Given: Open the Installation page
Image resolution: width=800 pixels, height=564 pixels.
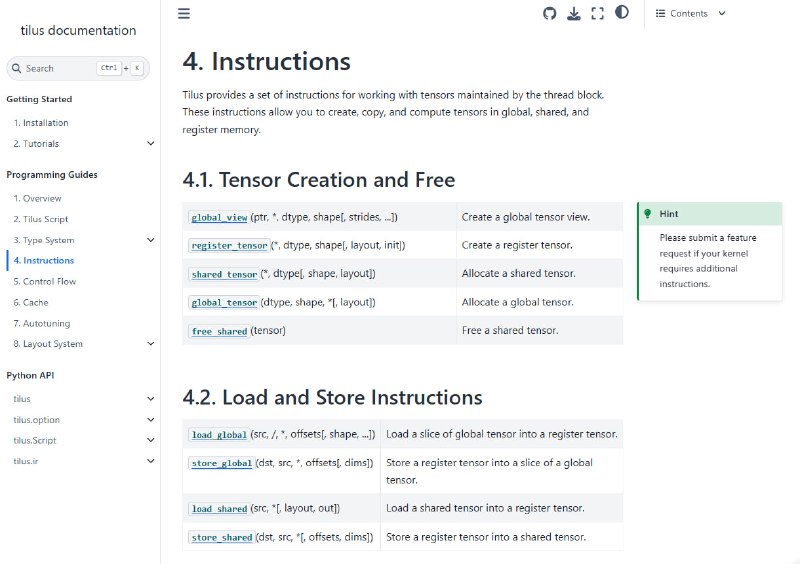Looking at the screenshot, I should click(41, 123).
